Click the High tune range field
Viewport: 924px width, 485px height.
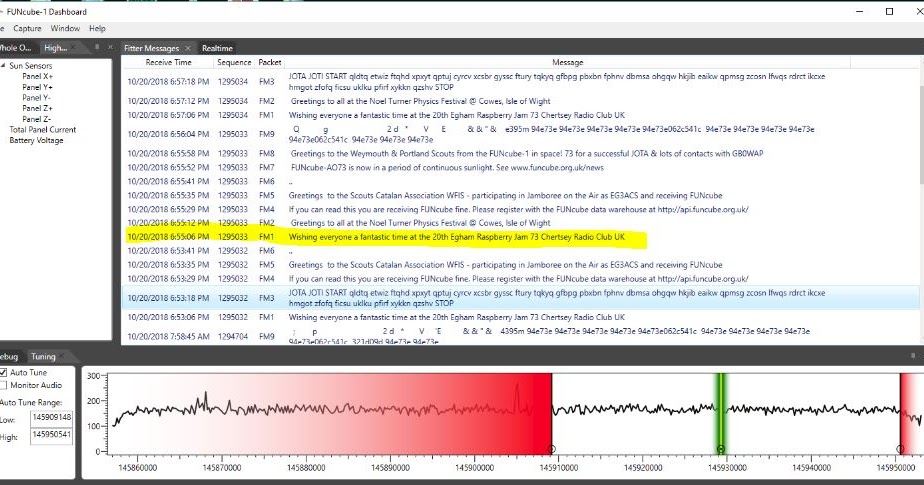tap(51, 435)
